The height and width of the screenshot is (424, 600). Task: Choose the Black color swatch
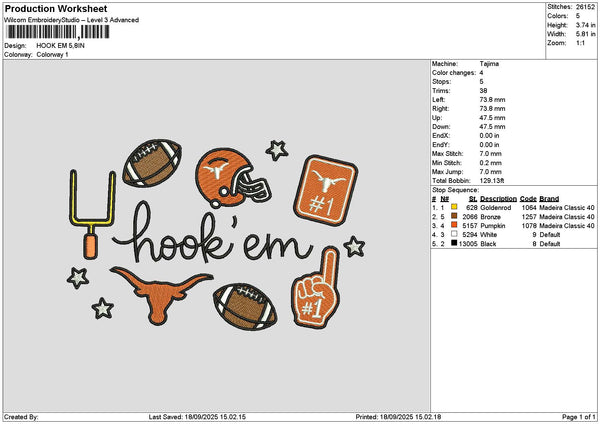click(454, 243)
